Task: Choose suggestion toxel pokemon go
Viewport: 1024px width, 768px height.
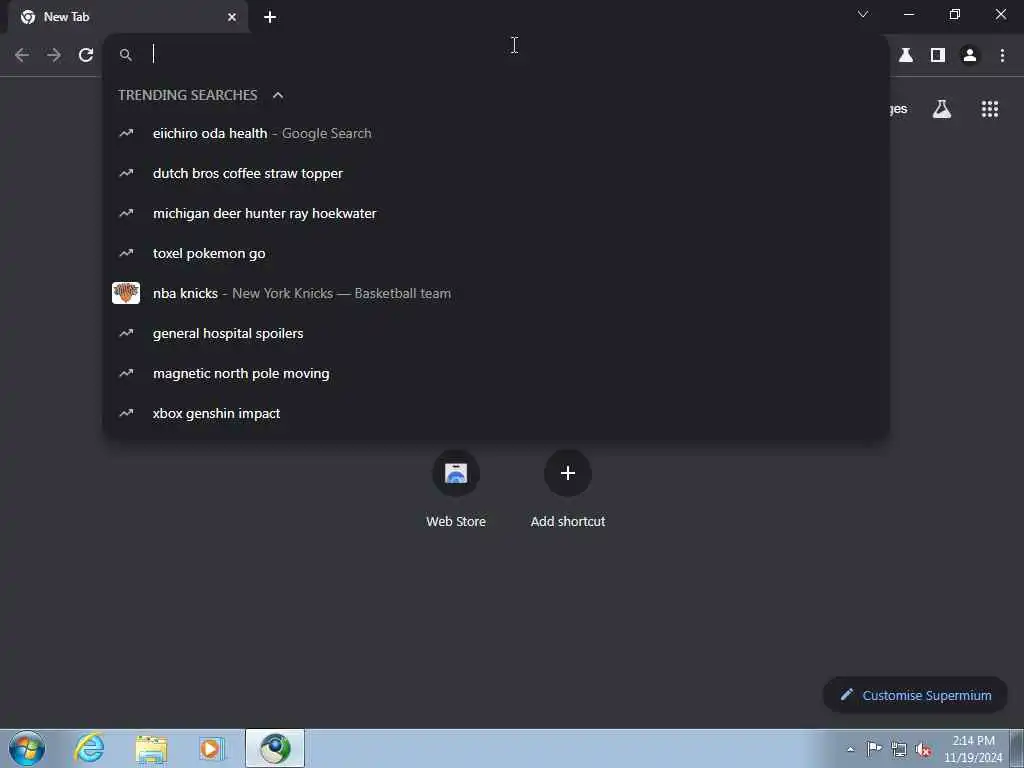Action: (x=496, y=253)
